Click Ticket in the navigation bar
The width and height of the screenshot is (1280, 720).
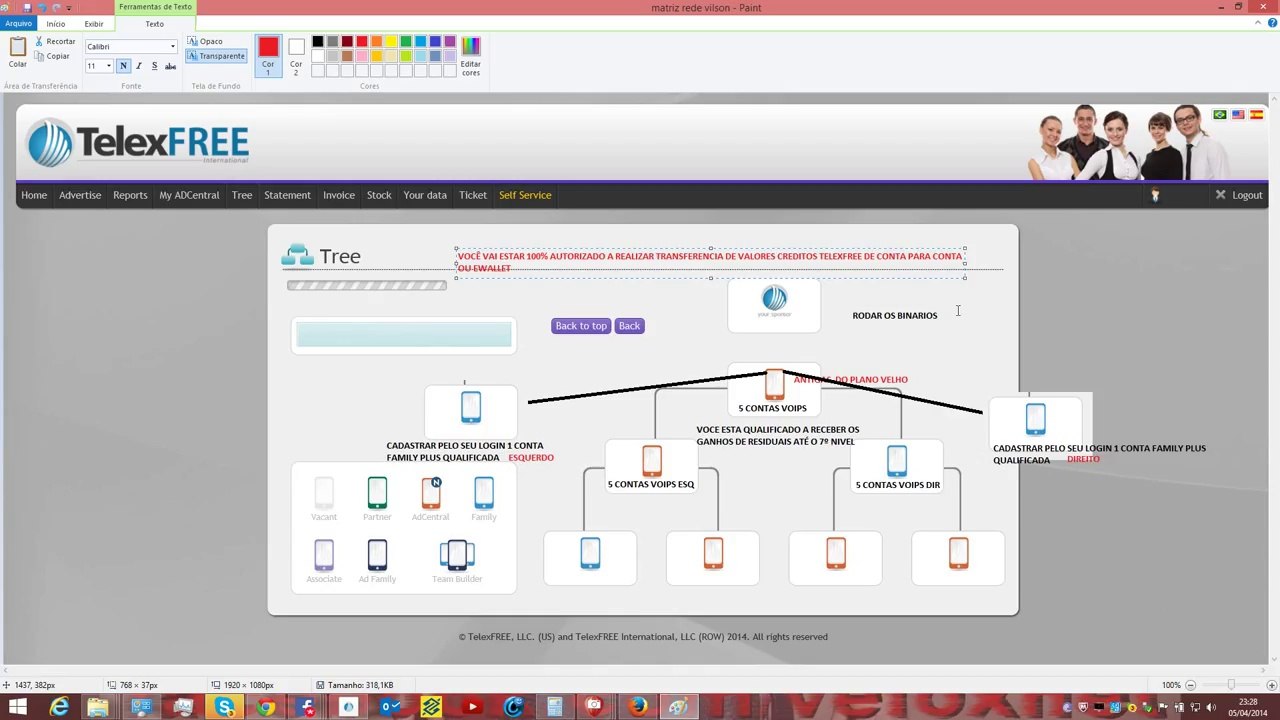click(x=473, y=195)
